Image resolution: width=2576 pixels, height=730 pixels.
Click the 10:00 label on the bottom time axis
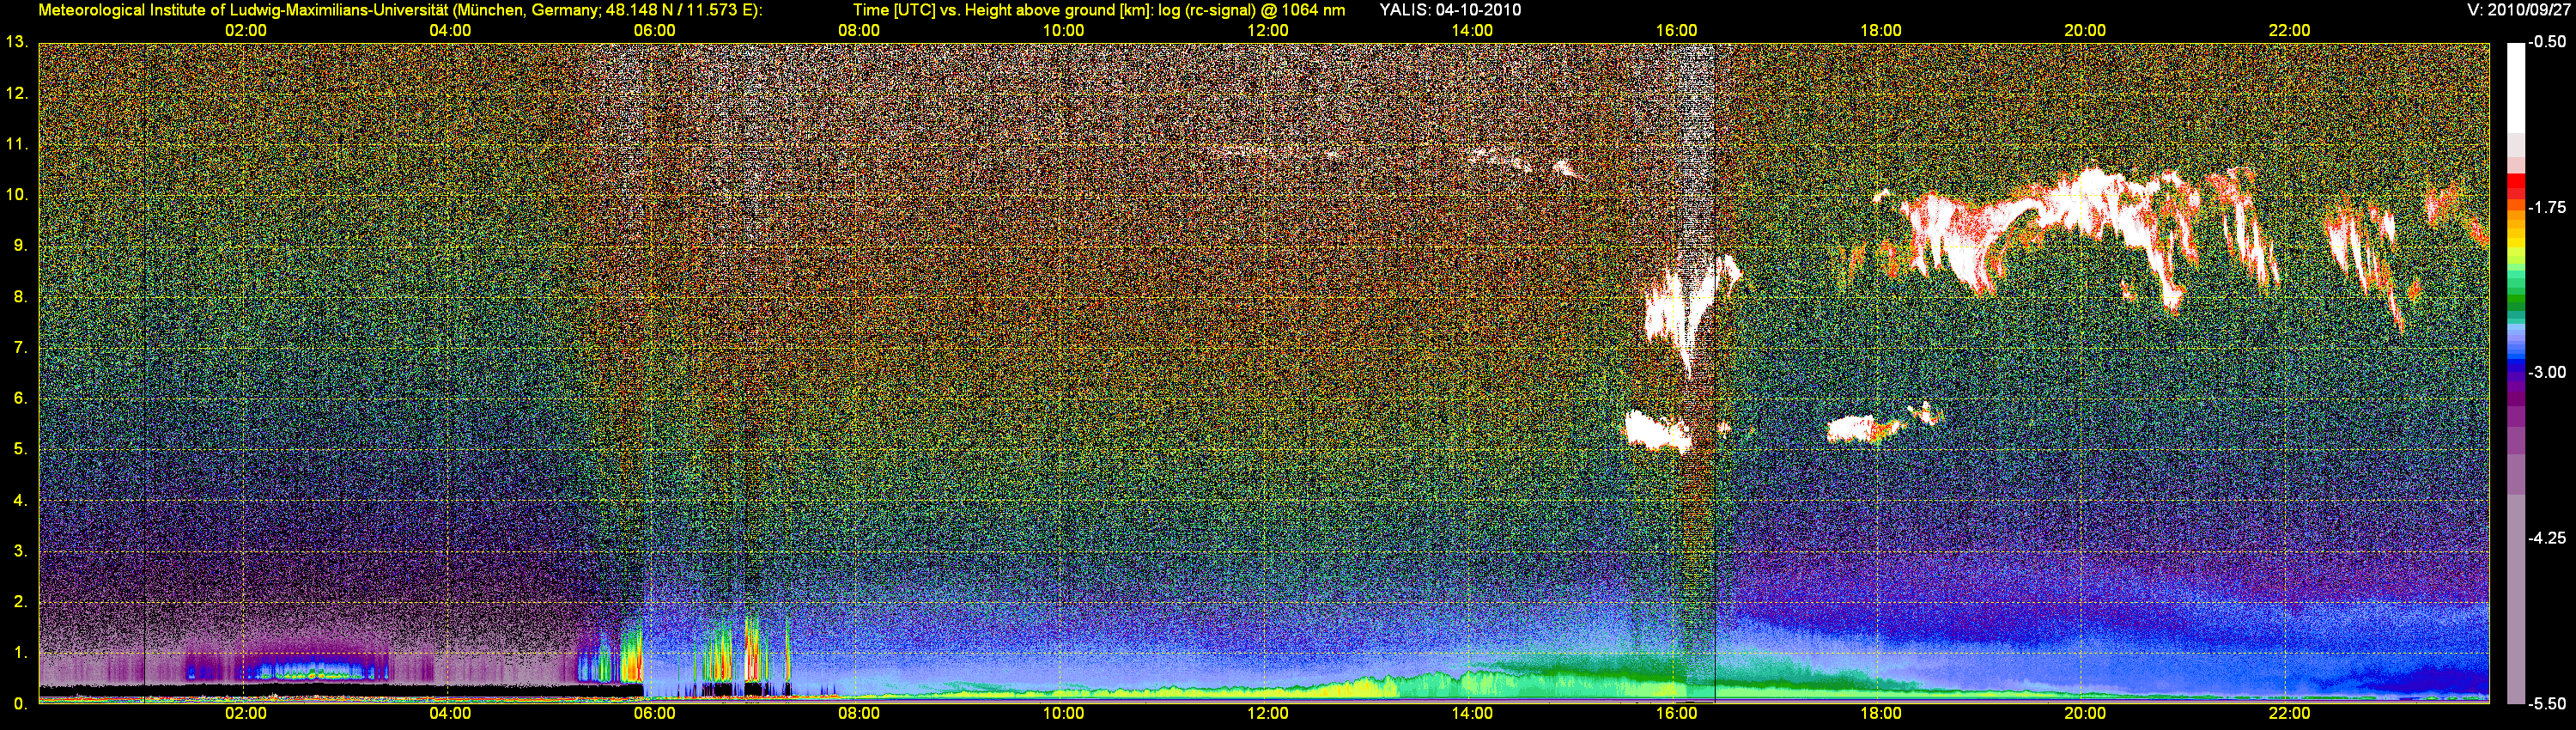click(1063, 714)
